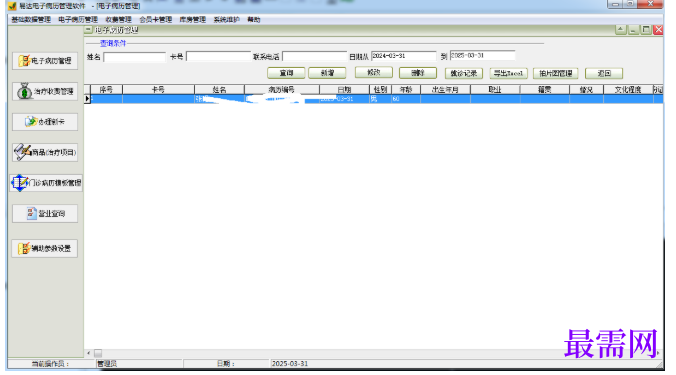
Task: Click the 文化程度 column header
Action: coord(628,90)
